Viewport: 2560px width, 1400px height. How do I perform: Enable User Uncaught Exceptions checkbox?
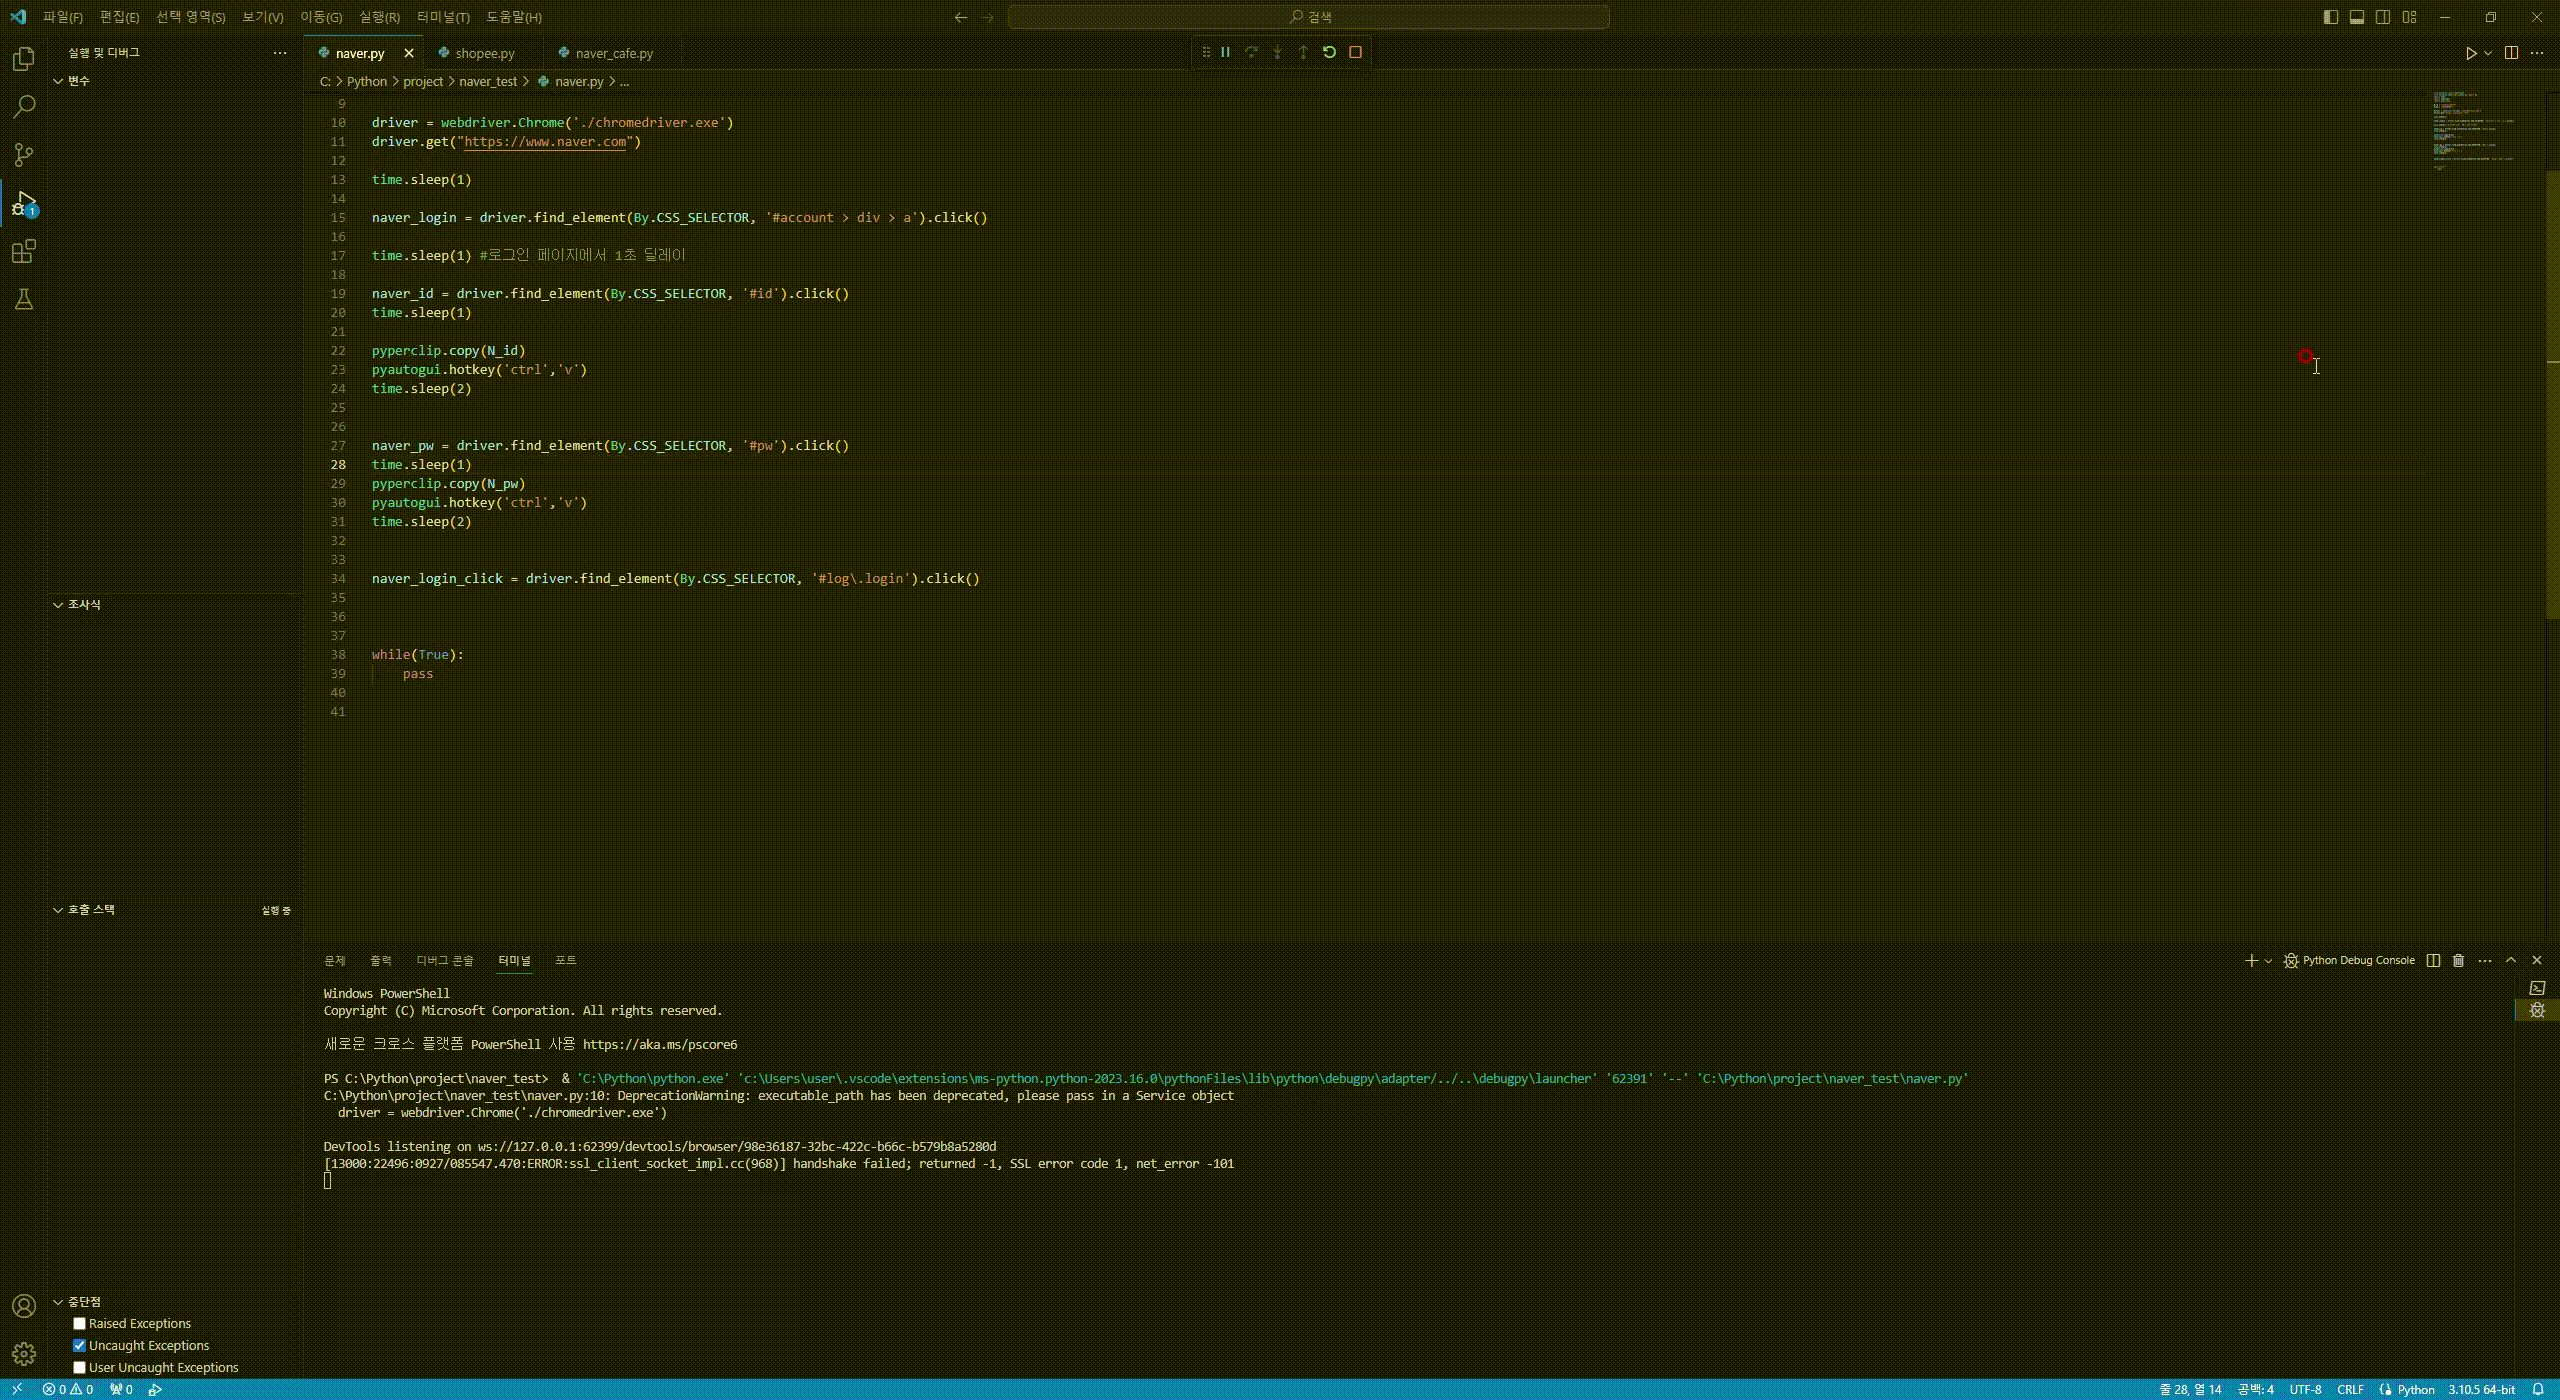(80, 1367)
